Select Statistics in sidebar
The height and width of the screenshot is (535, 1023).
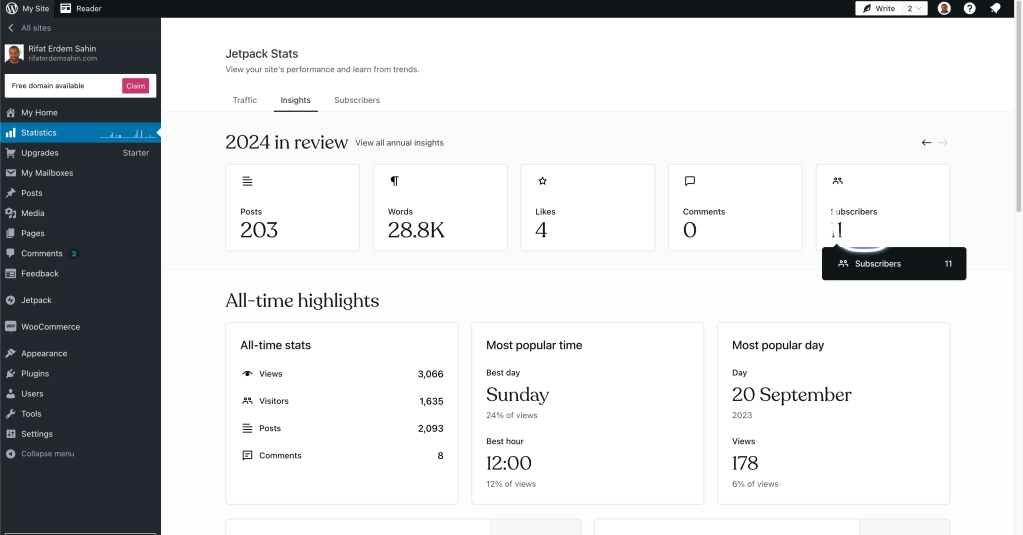(80, 132)
